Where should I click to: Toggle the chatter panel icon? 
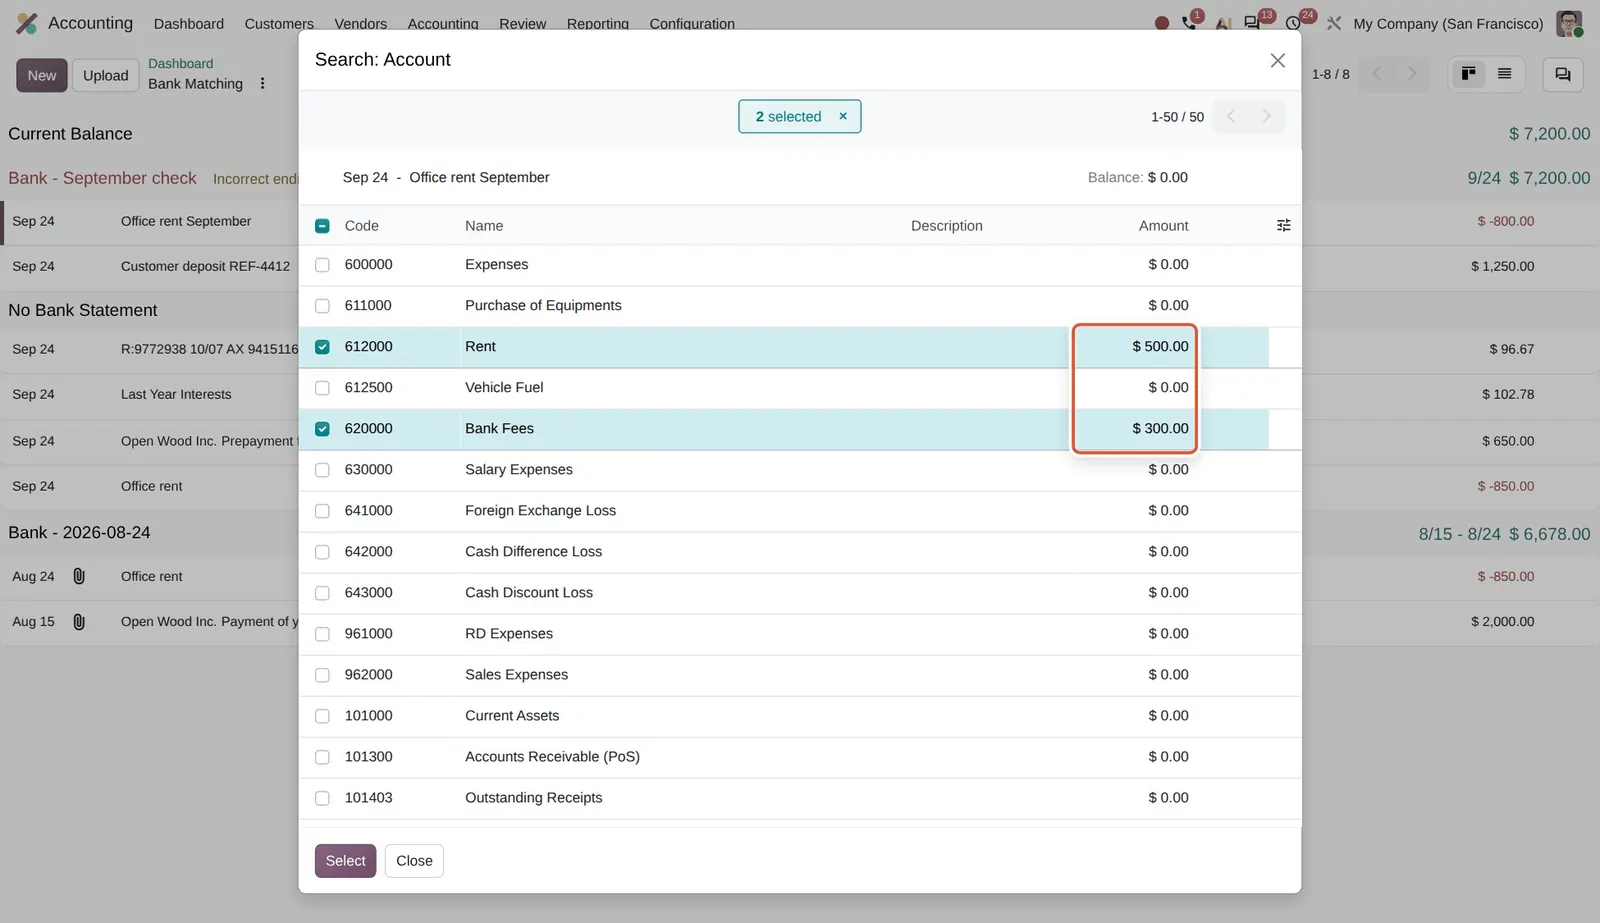click(x=1563, y=75)
